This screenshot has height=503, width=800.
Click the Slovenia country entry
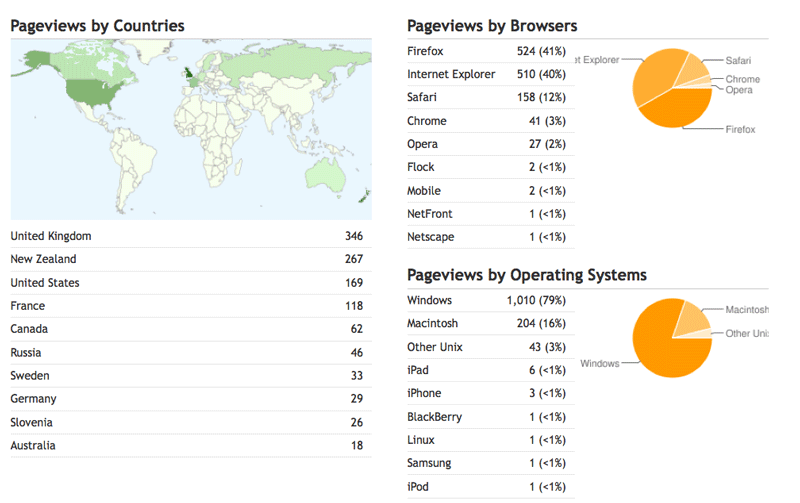pyautogui.click(x=191, y=422)
